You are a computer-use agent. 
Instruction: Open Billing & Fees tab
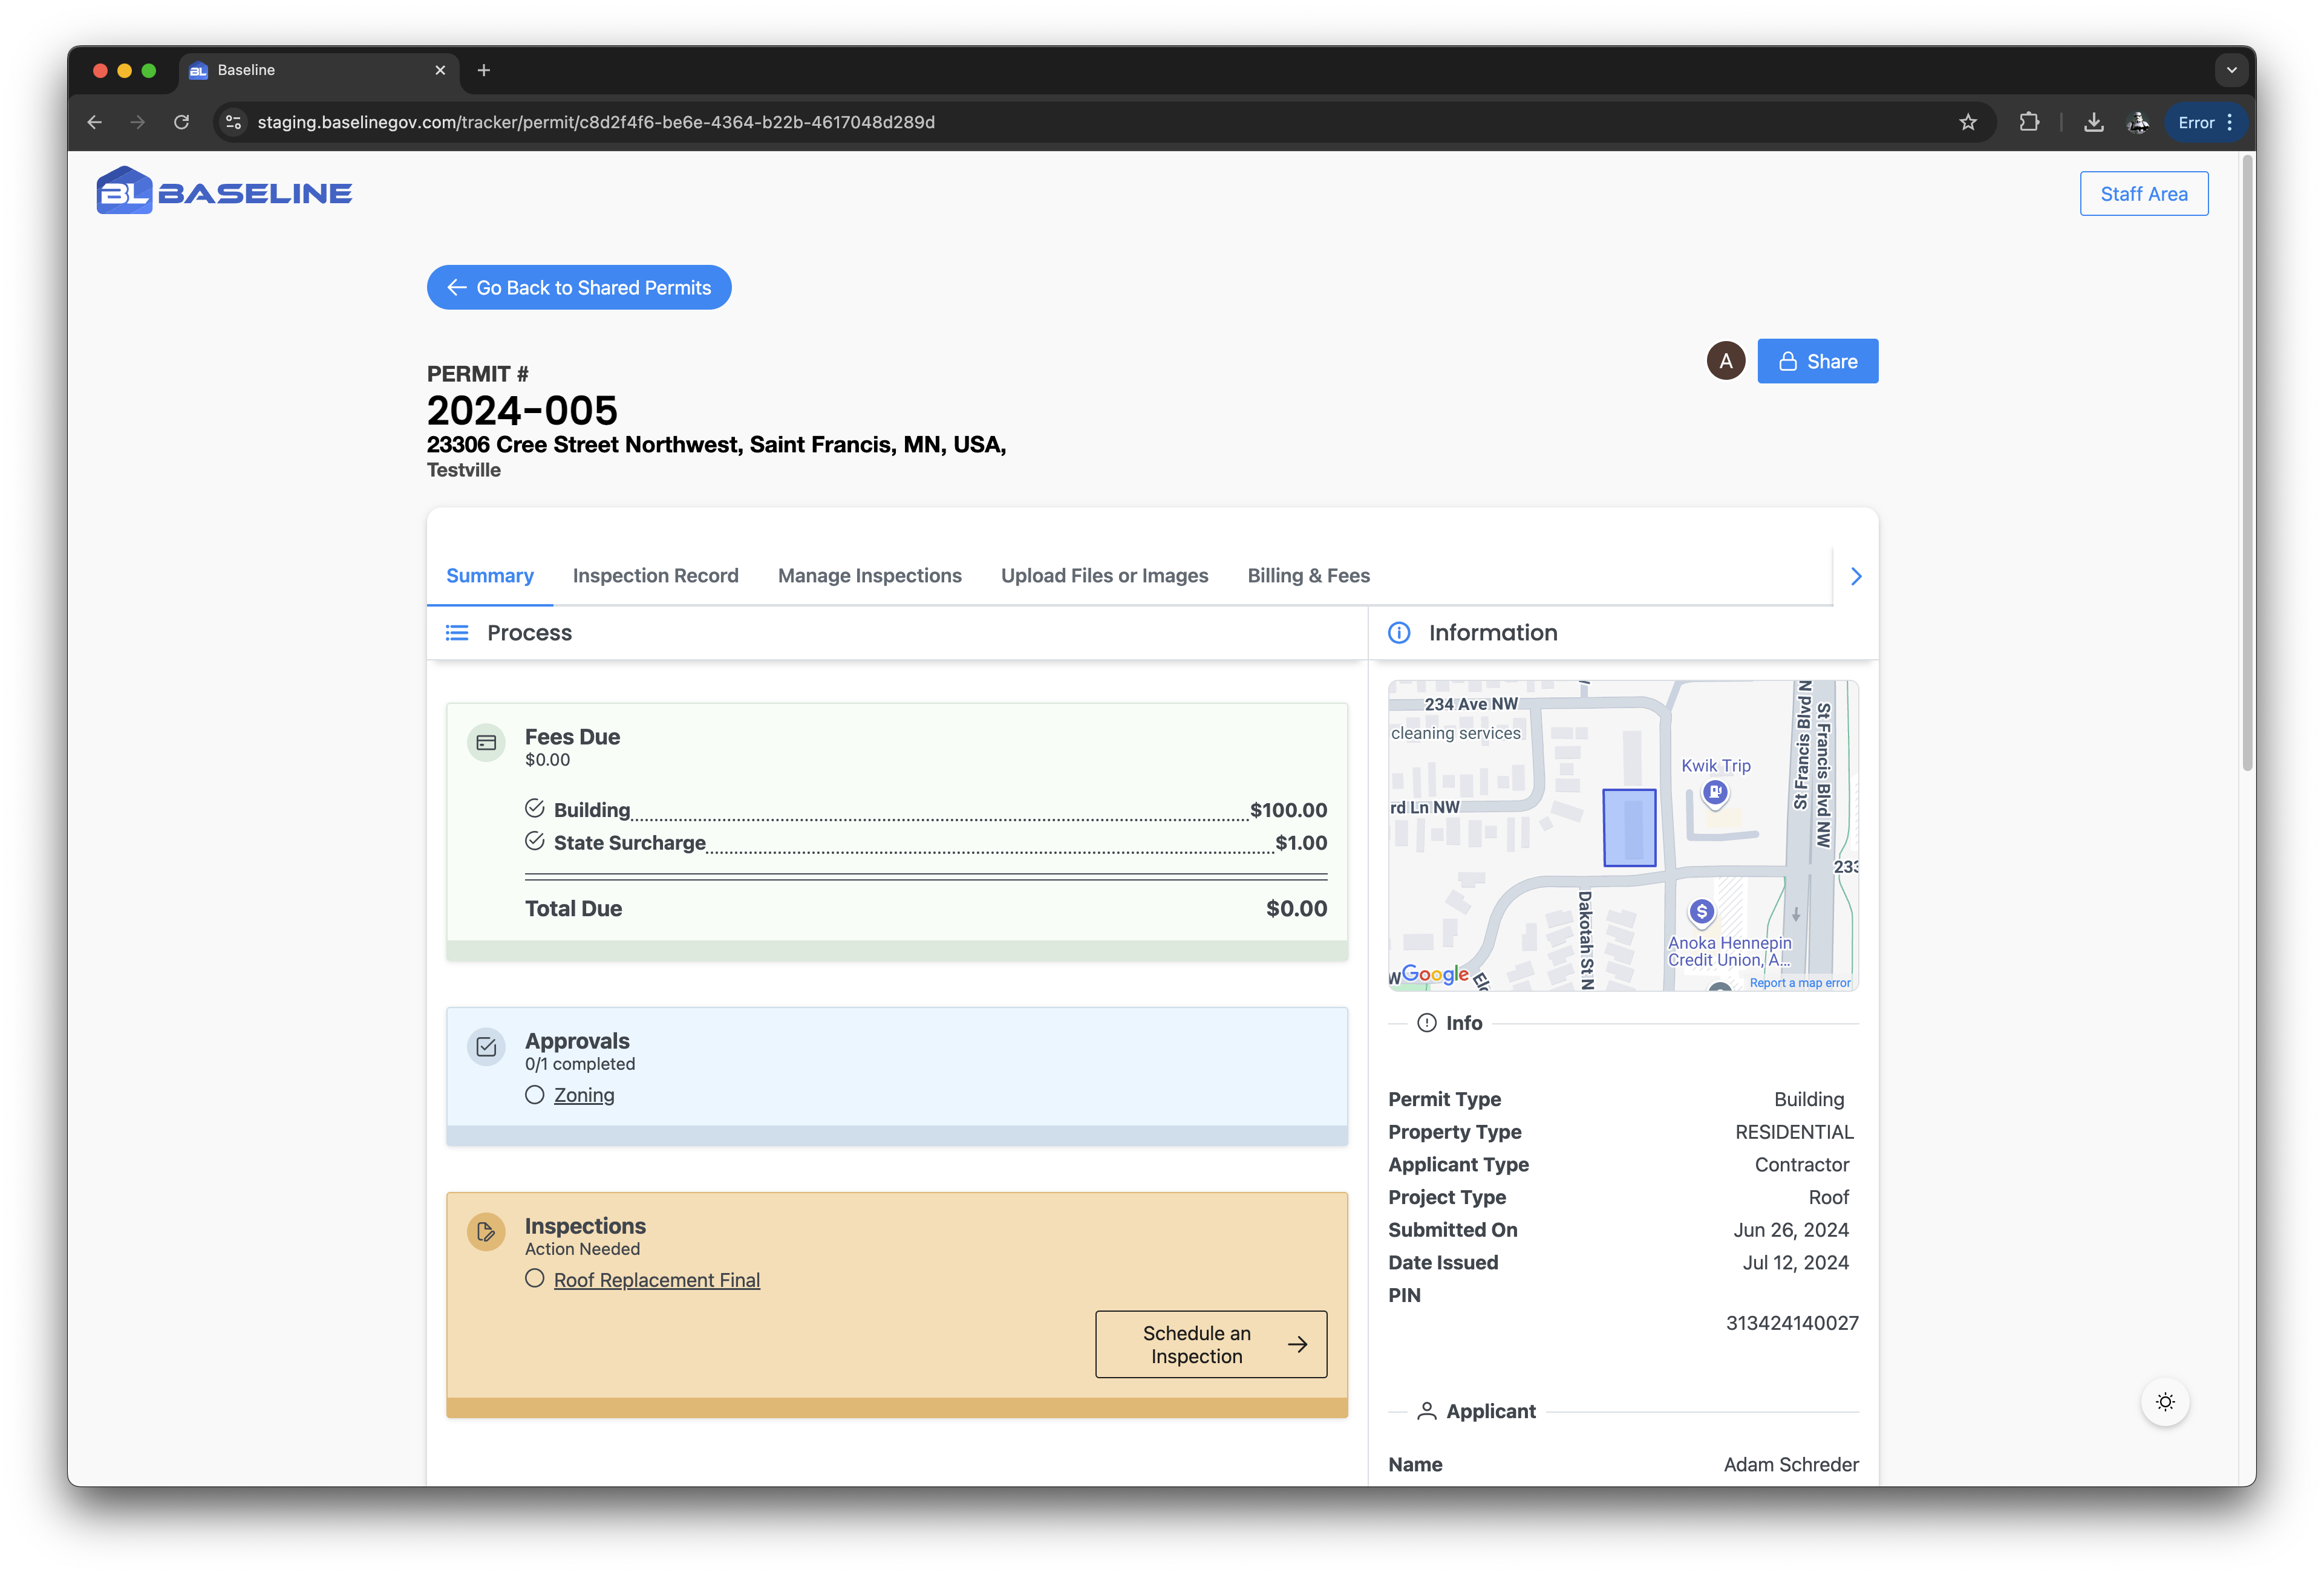pyautogui.click(x=1308, y=576)
